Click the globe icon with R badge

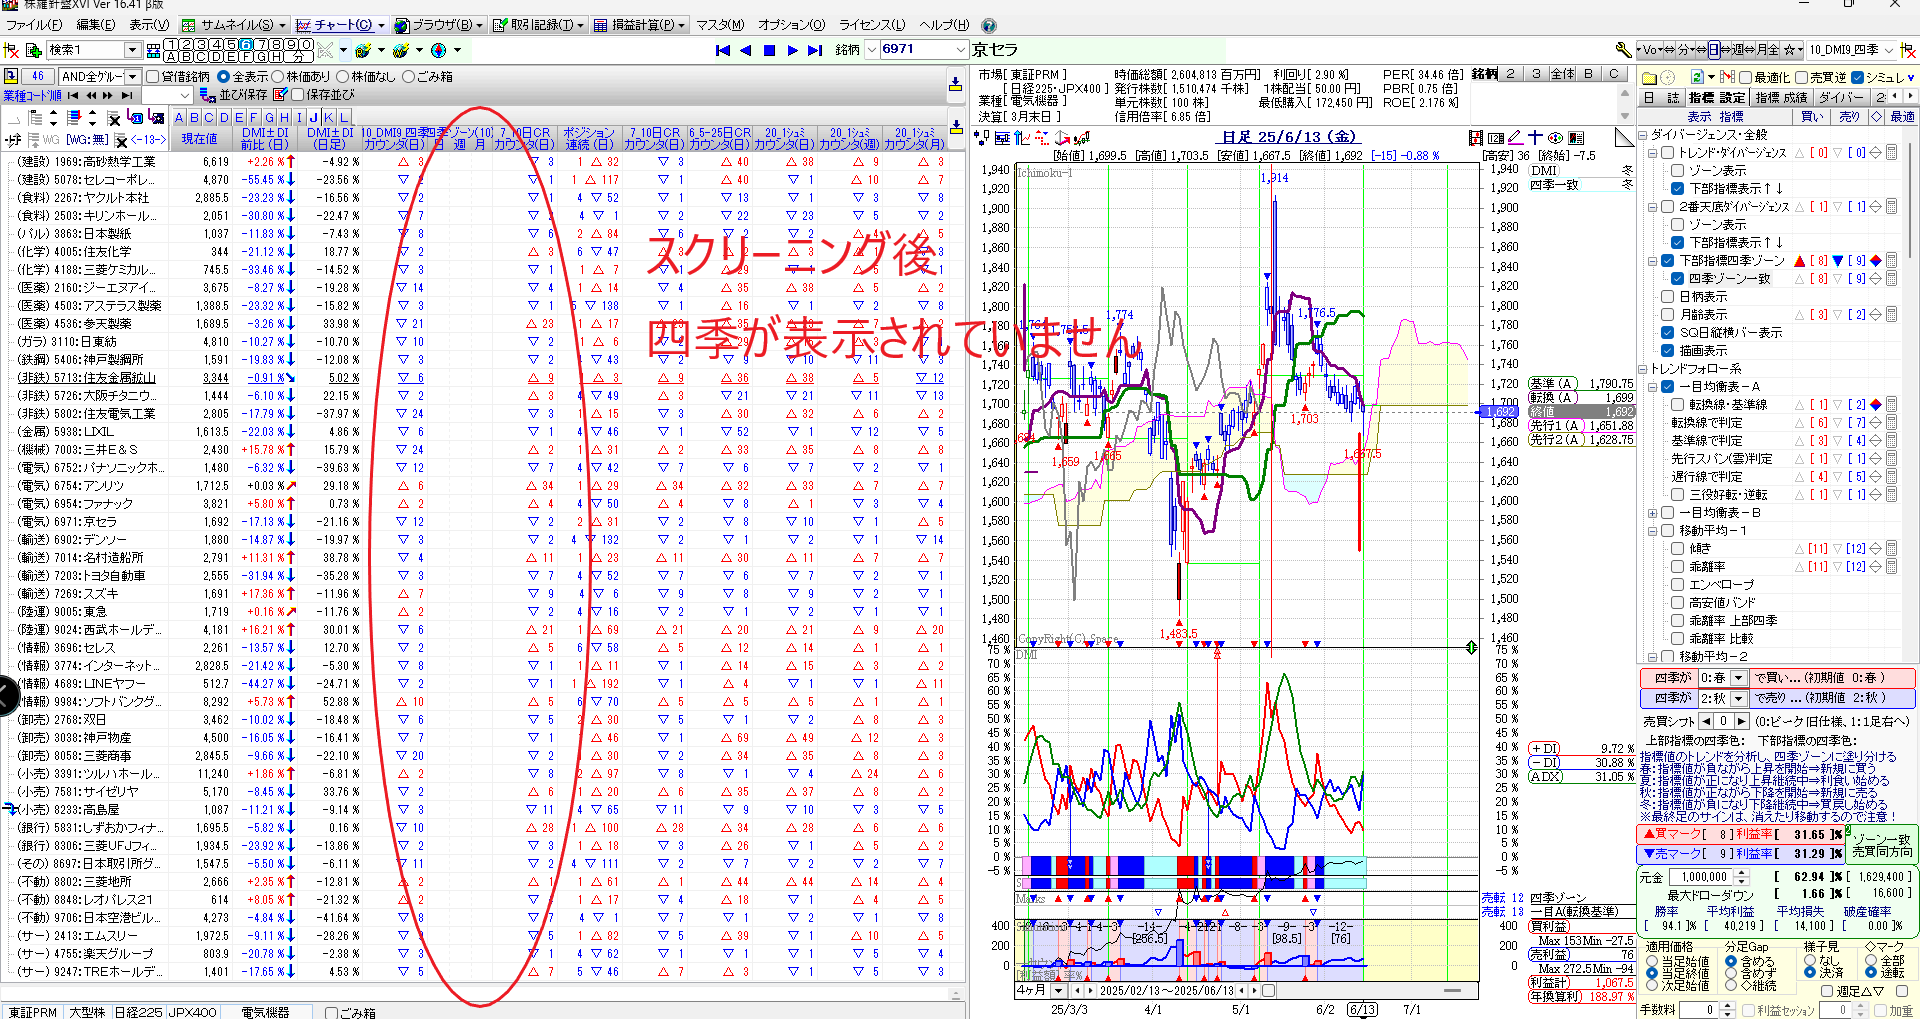click(x=364, y=50)
